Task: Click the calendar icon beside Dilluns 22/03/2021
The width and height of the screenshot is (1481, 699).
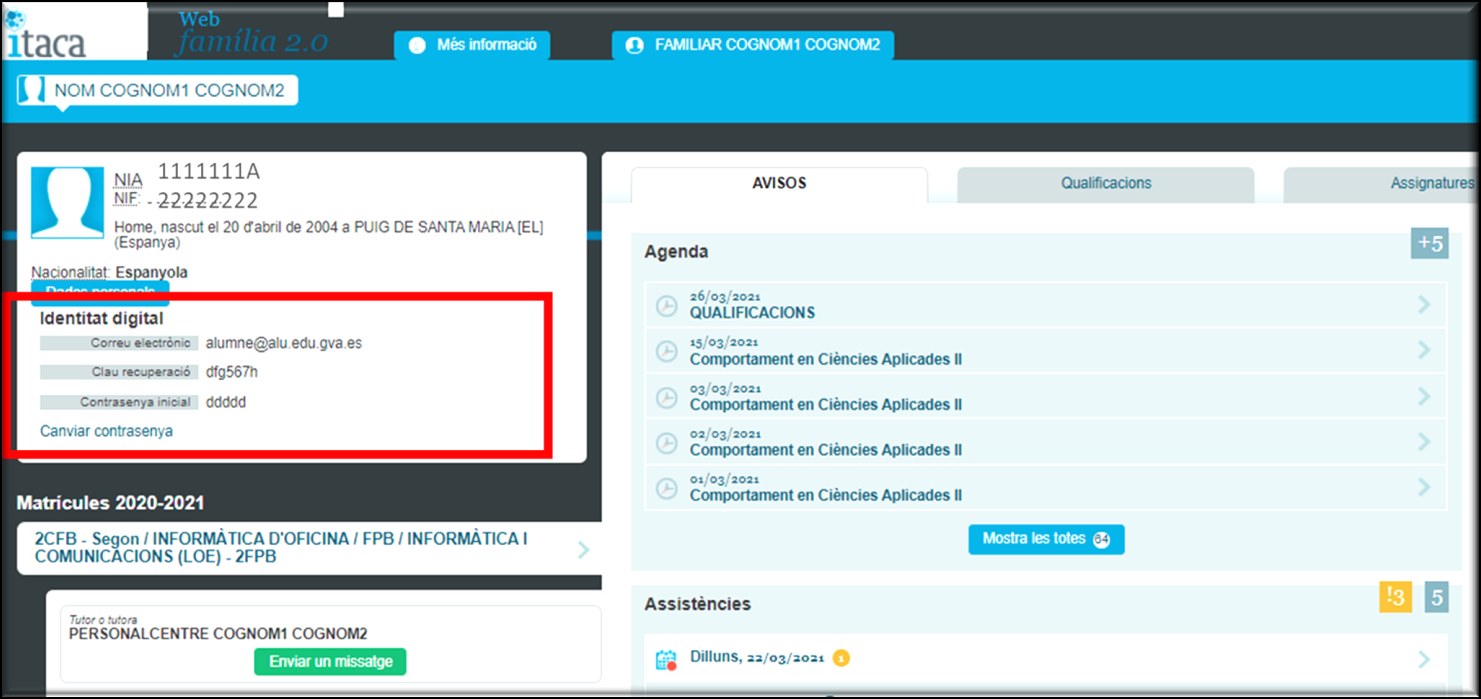Action: point(664,658)
